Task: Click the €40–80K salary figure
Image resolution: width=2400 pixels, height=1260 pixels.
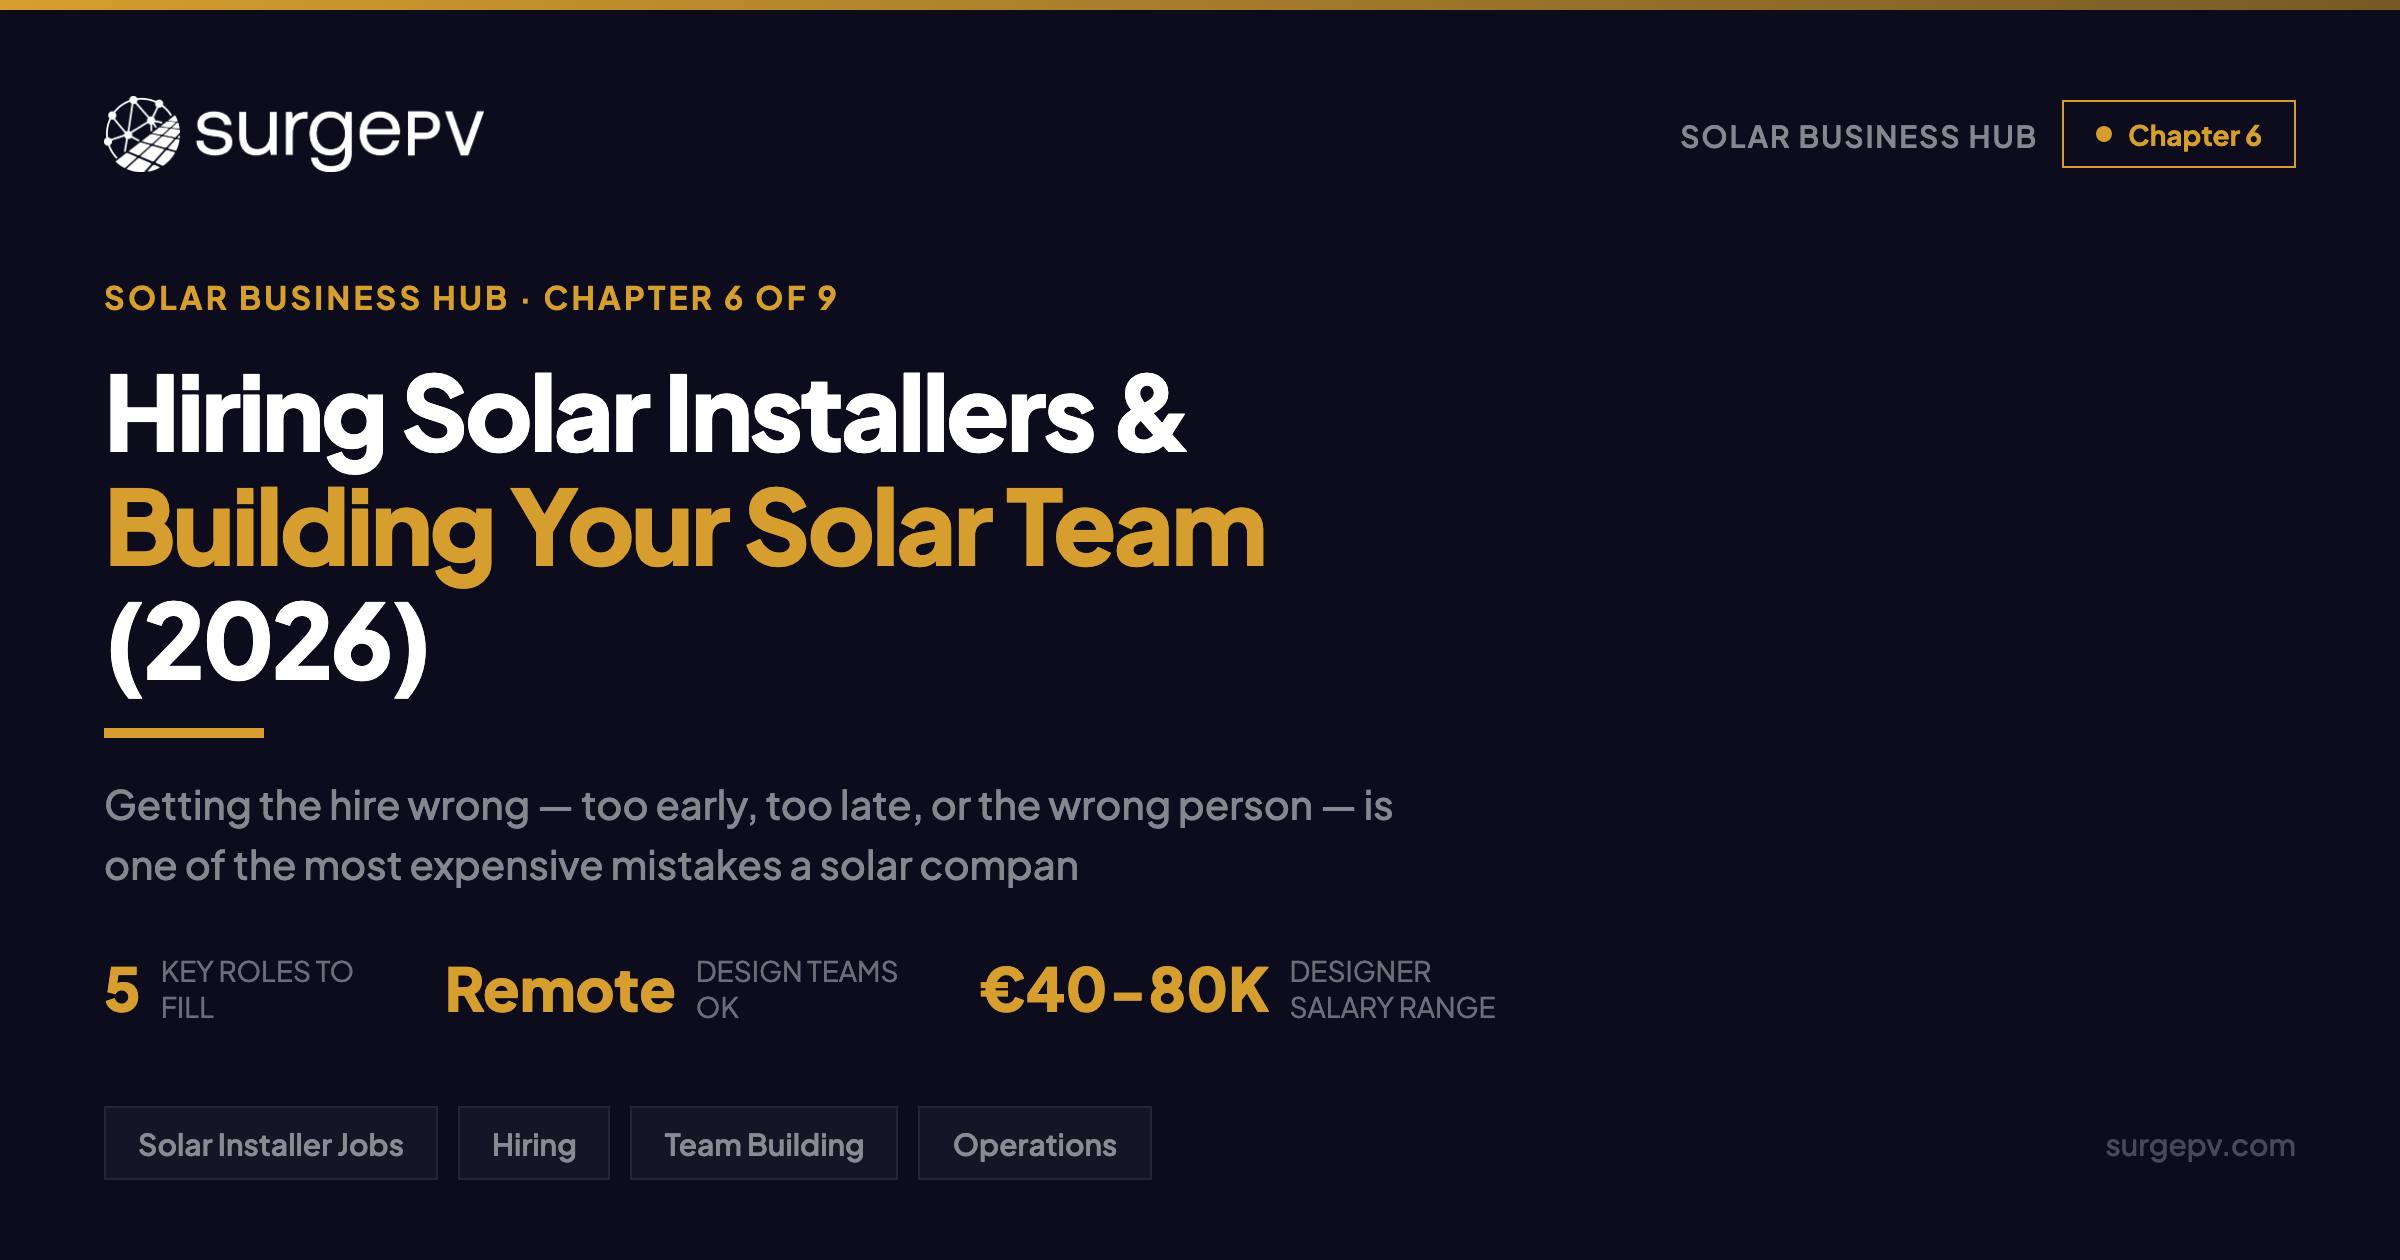Action: [1123, 990]
